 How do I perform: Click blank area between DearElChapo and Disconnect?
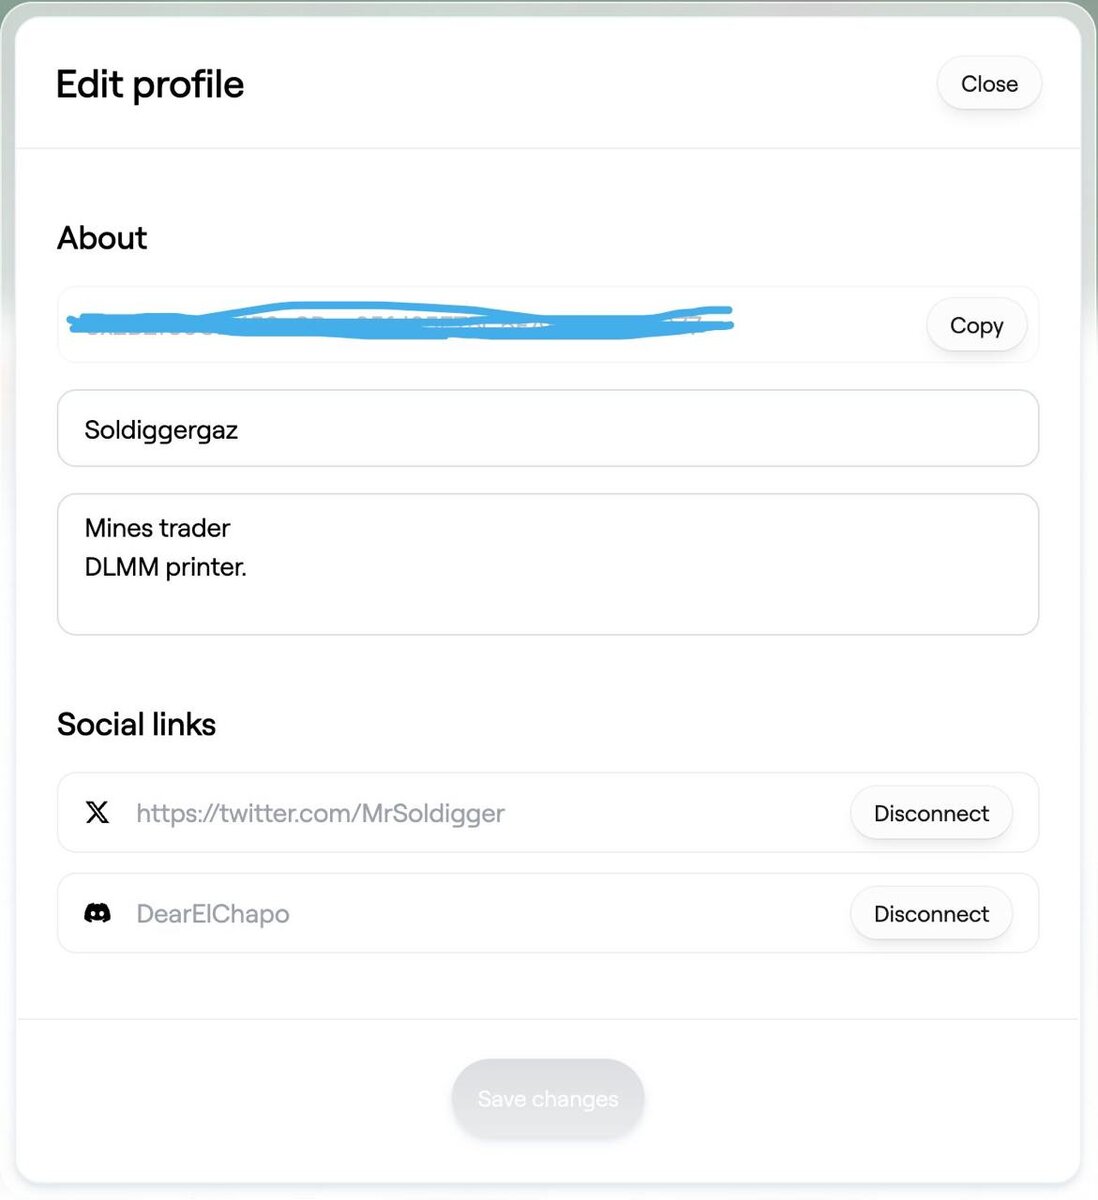pos(570,914)
